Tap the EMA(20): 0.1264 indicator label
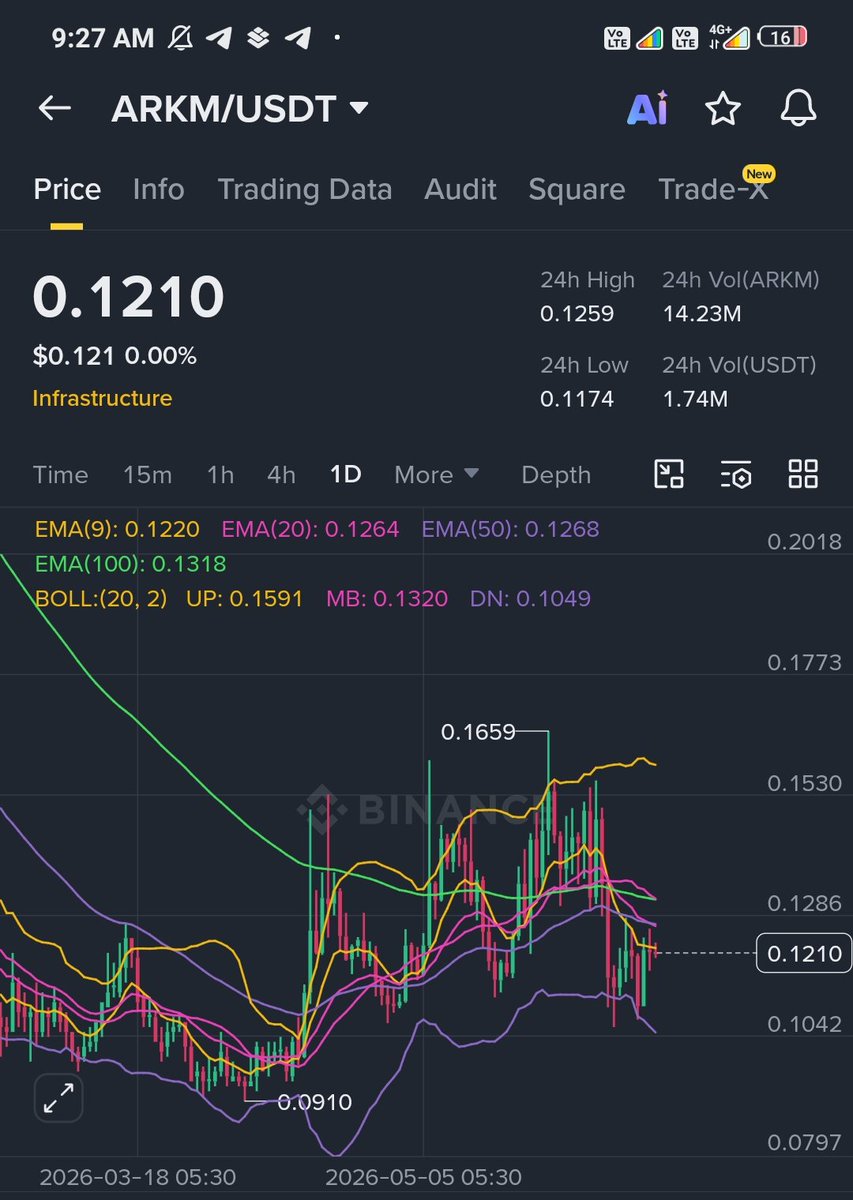This screenshot has height=1200, width=853. click(310, 529)
